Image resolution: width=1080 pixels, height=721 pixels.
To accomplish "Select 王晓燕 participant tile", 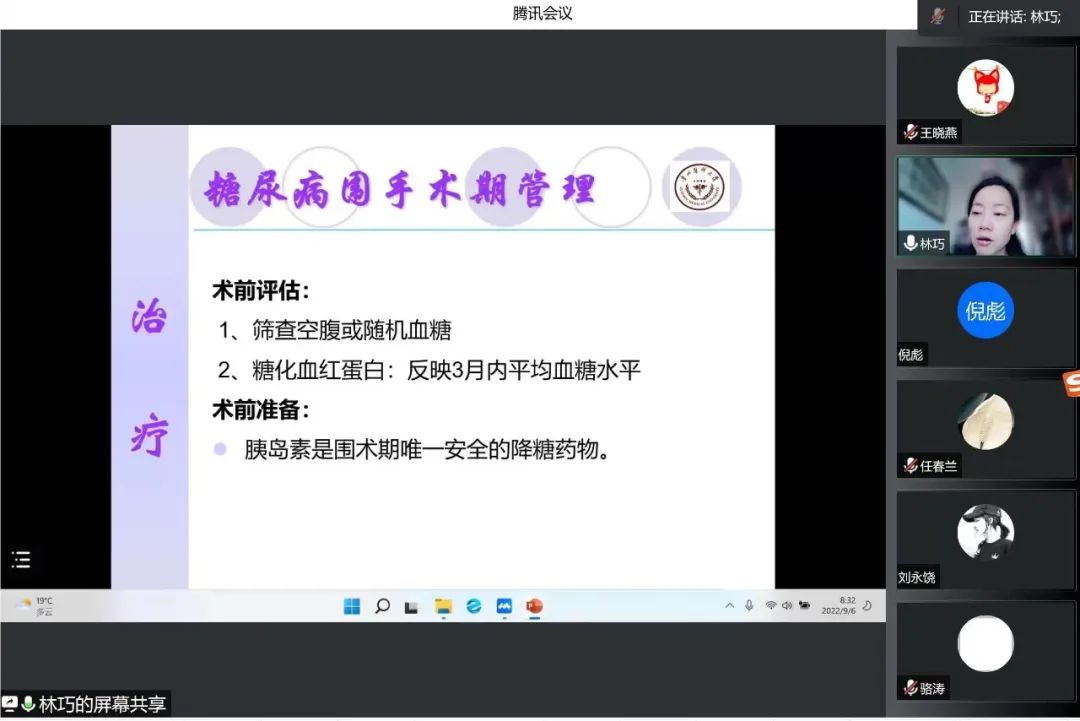I will pos(985,95).
